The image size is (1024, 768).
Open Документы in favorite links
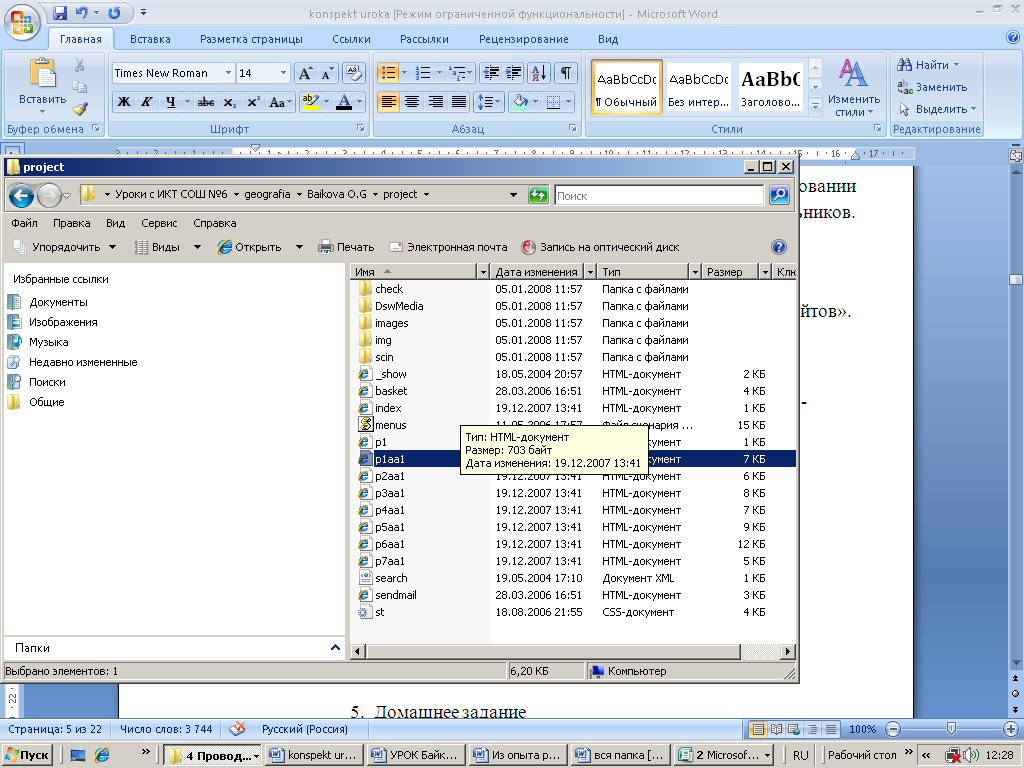58,302
